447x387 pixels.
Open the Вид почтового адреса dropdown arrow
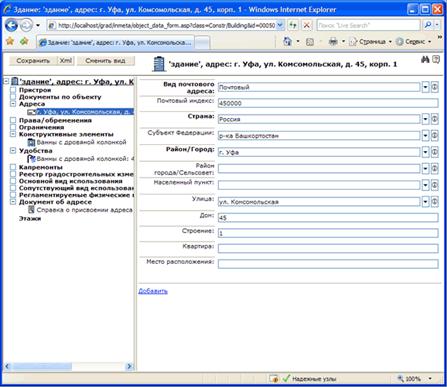425,87
